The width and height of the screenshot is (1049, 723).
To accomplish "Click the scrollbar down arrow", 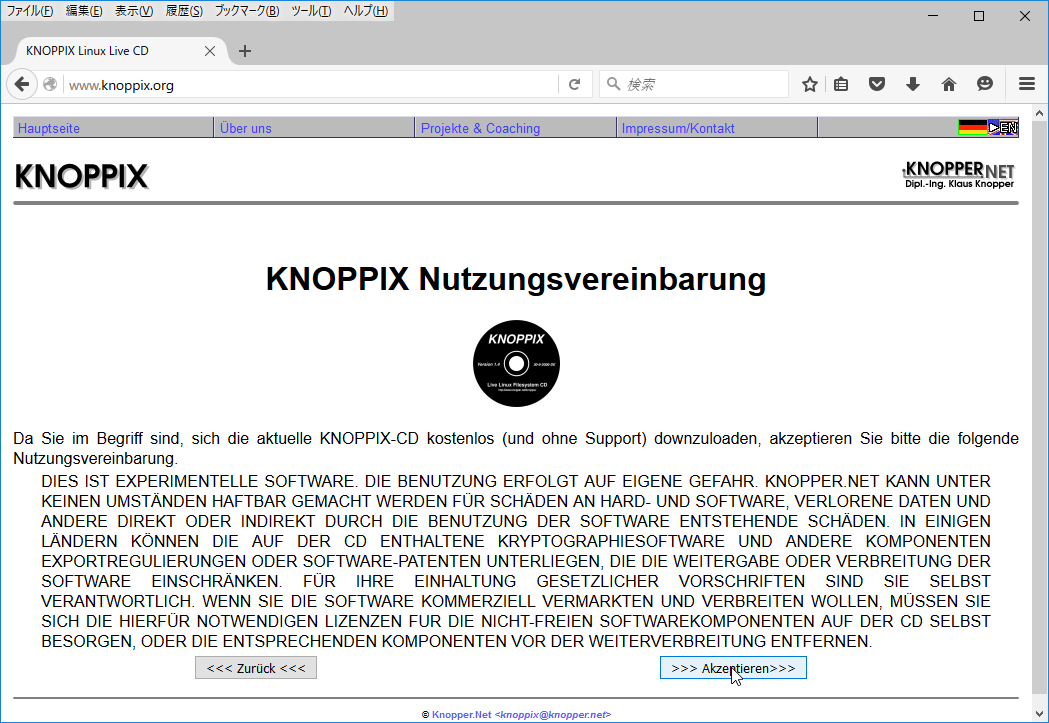I will click(1039, 713).
